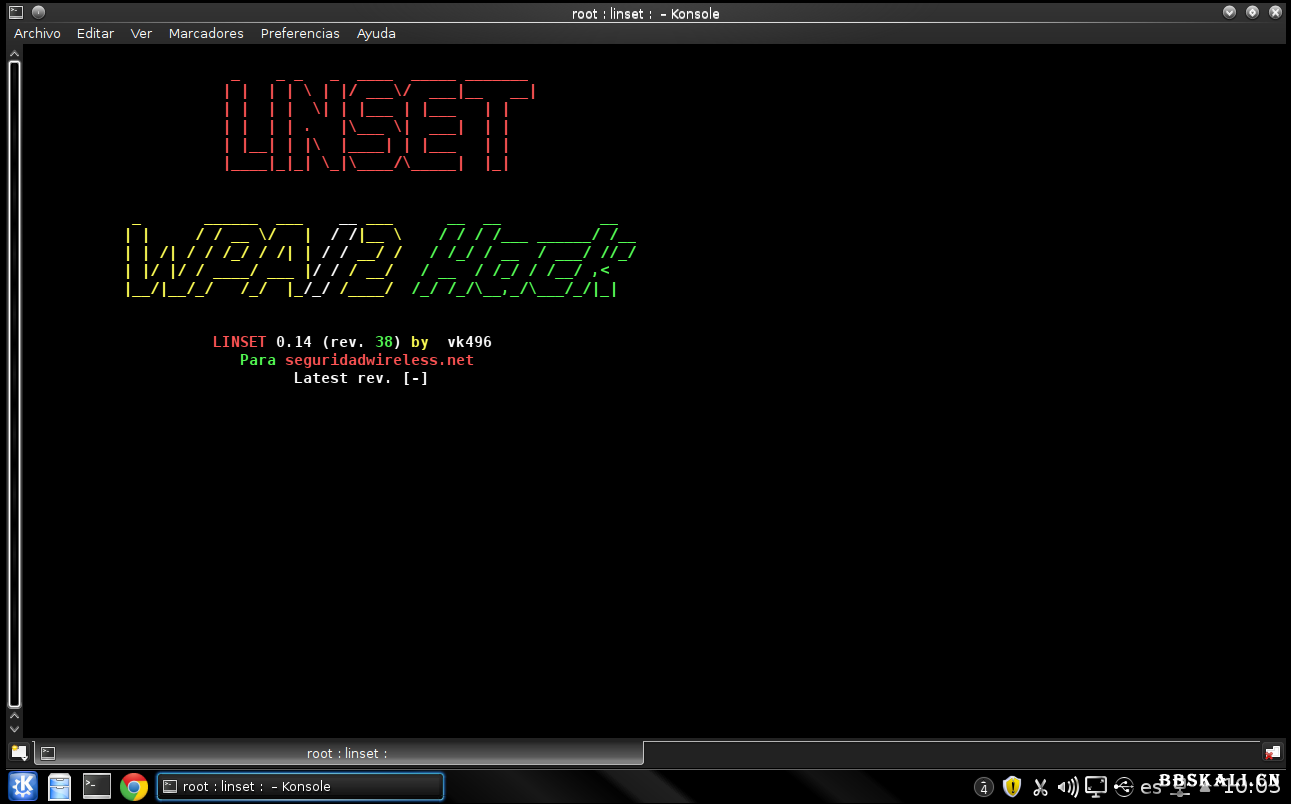Open the terminal launcher in the panel

tap(97, 787)
